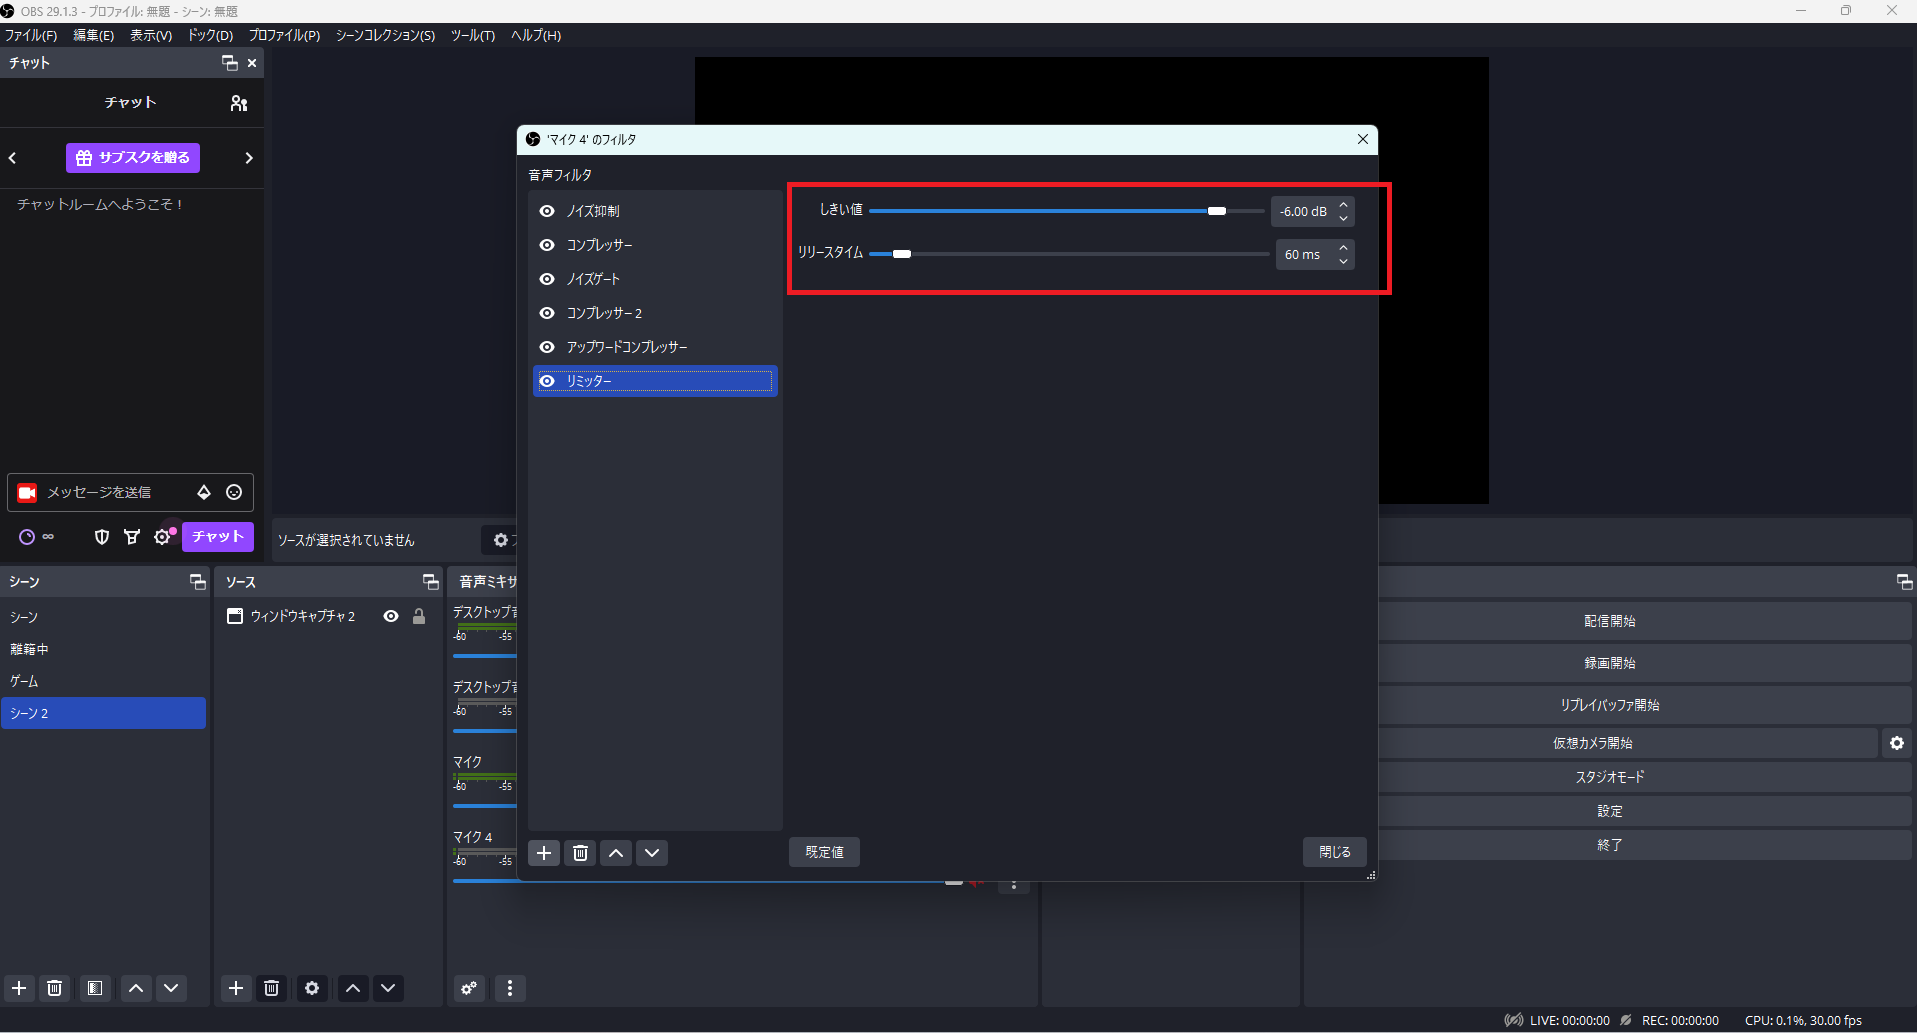Open source properties gear in sources toolbar
1917x1033 pixels.
[x=312, y=988]
